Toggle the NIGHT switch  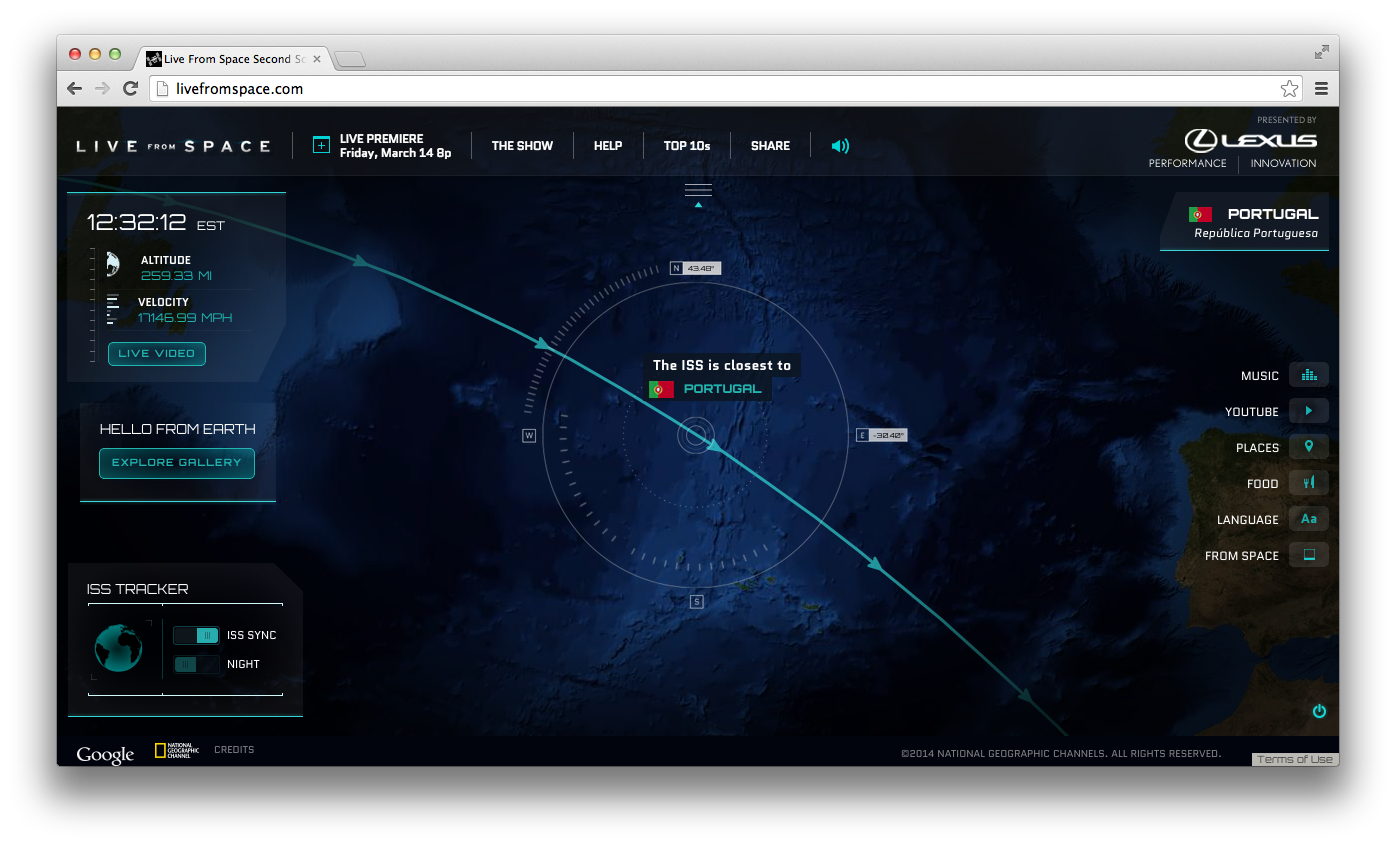pos(196,664)
